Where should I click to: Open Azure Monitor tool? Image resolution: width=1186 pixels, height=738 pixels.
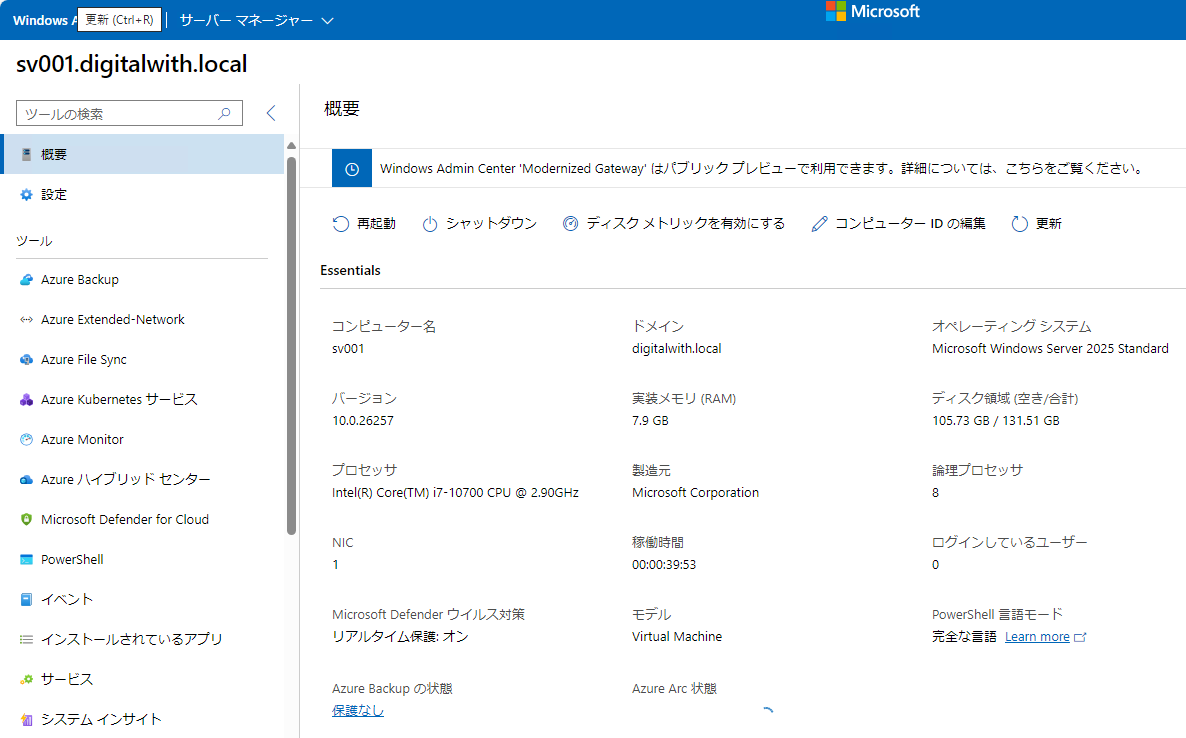pos(142,439)
